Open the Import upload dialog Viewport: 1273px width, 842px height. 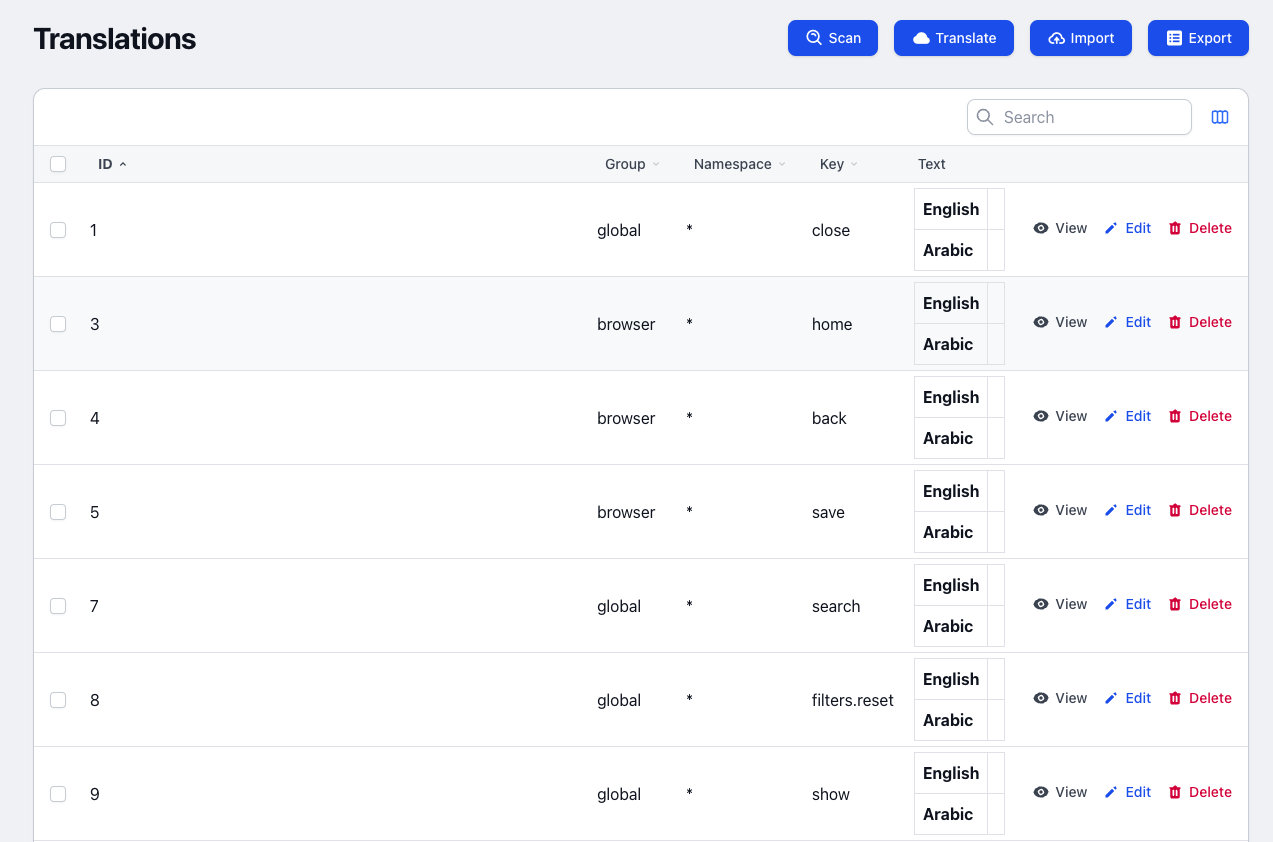point(1080,38)
